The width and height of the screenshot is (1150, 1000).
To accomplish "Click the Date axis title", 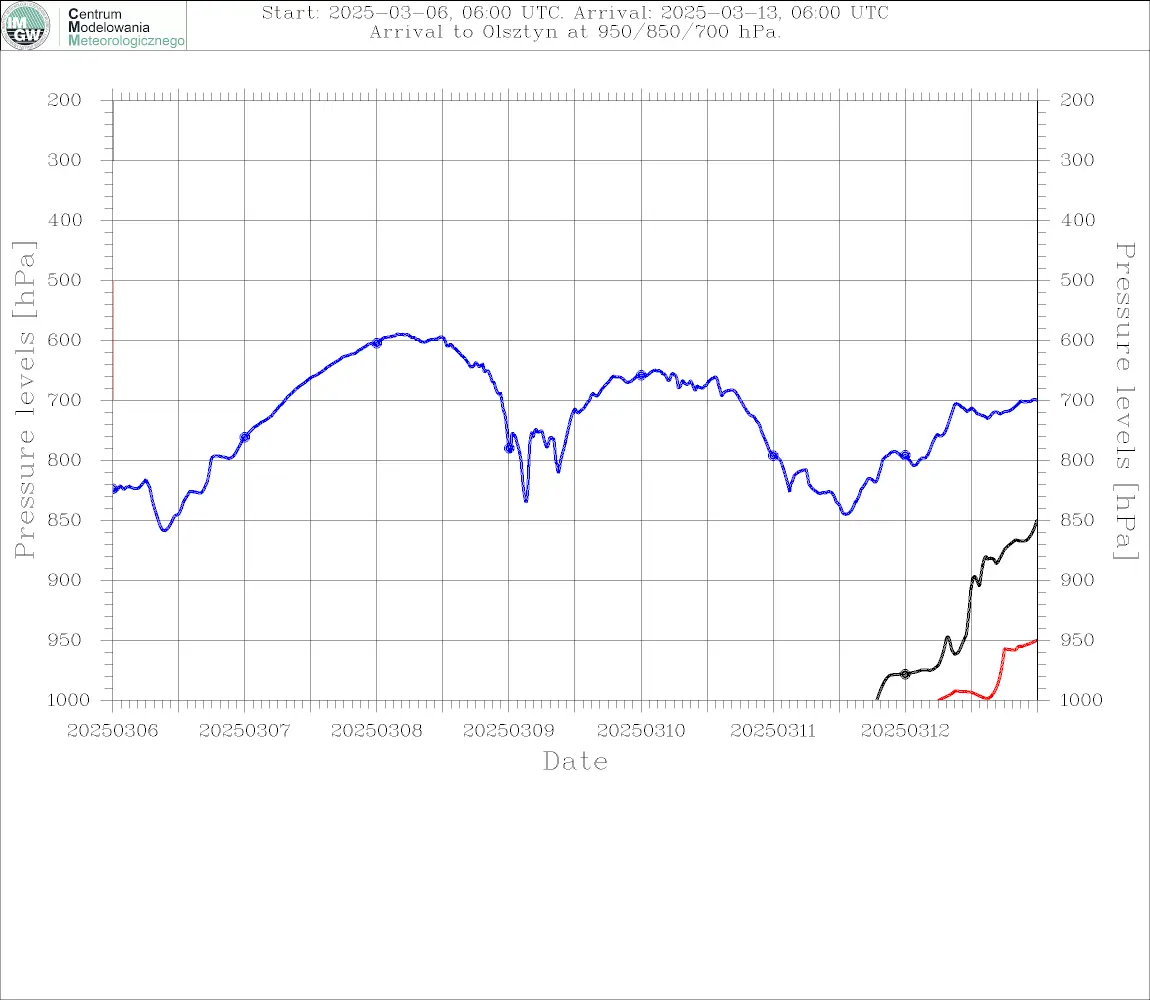I will click(575, 762).
